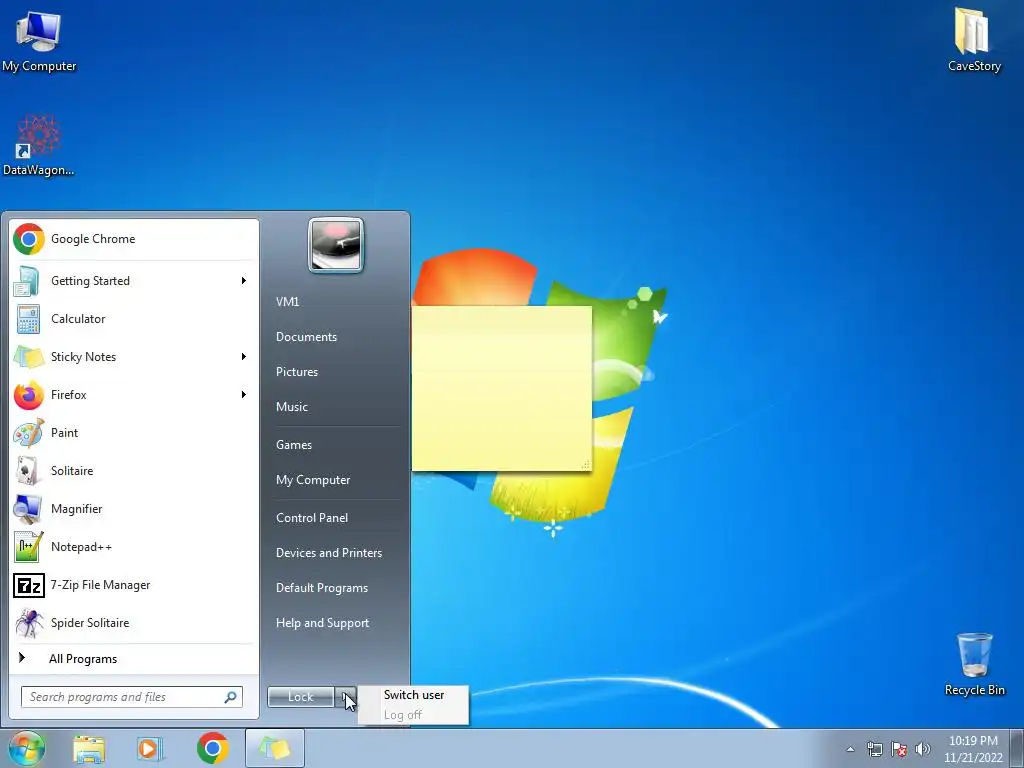Screen dimensions: 1024x768
Task: Open 7-Zip File Manager
Action: (x=134, y=584)
